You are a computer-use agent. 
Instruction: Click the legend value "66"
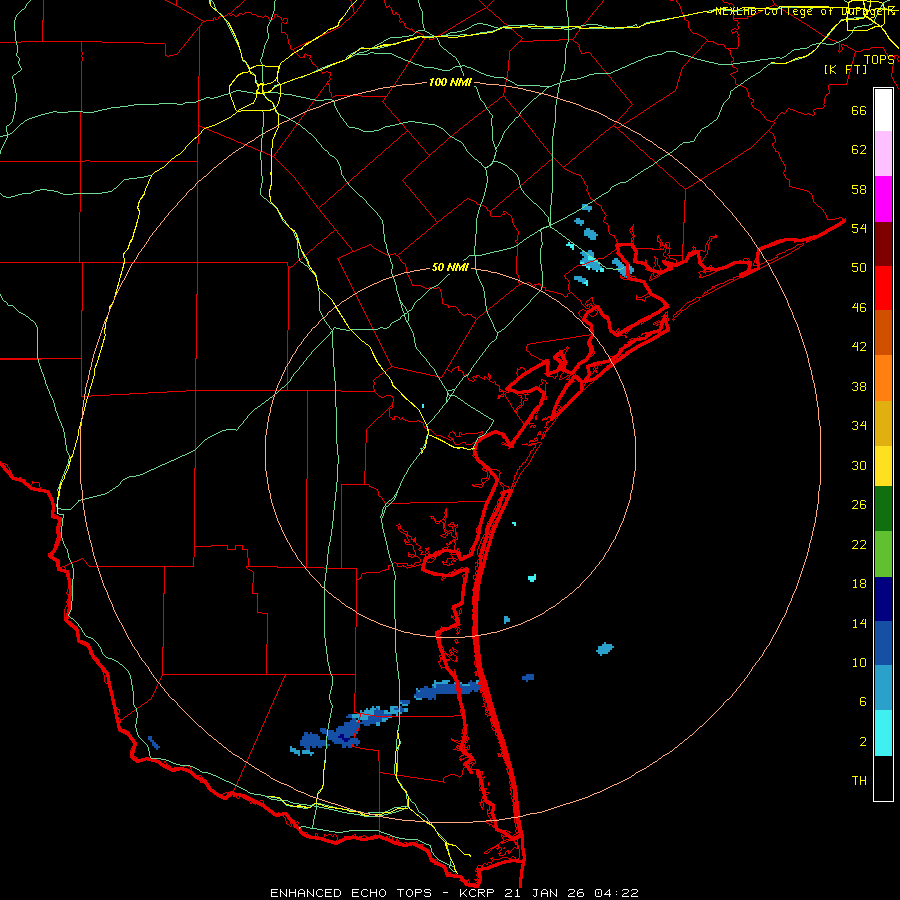pos(859,110)
